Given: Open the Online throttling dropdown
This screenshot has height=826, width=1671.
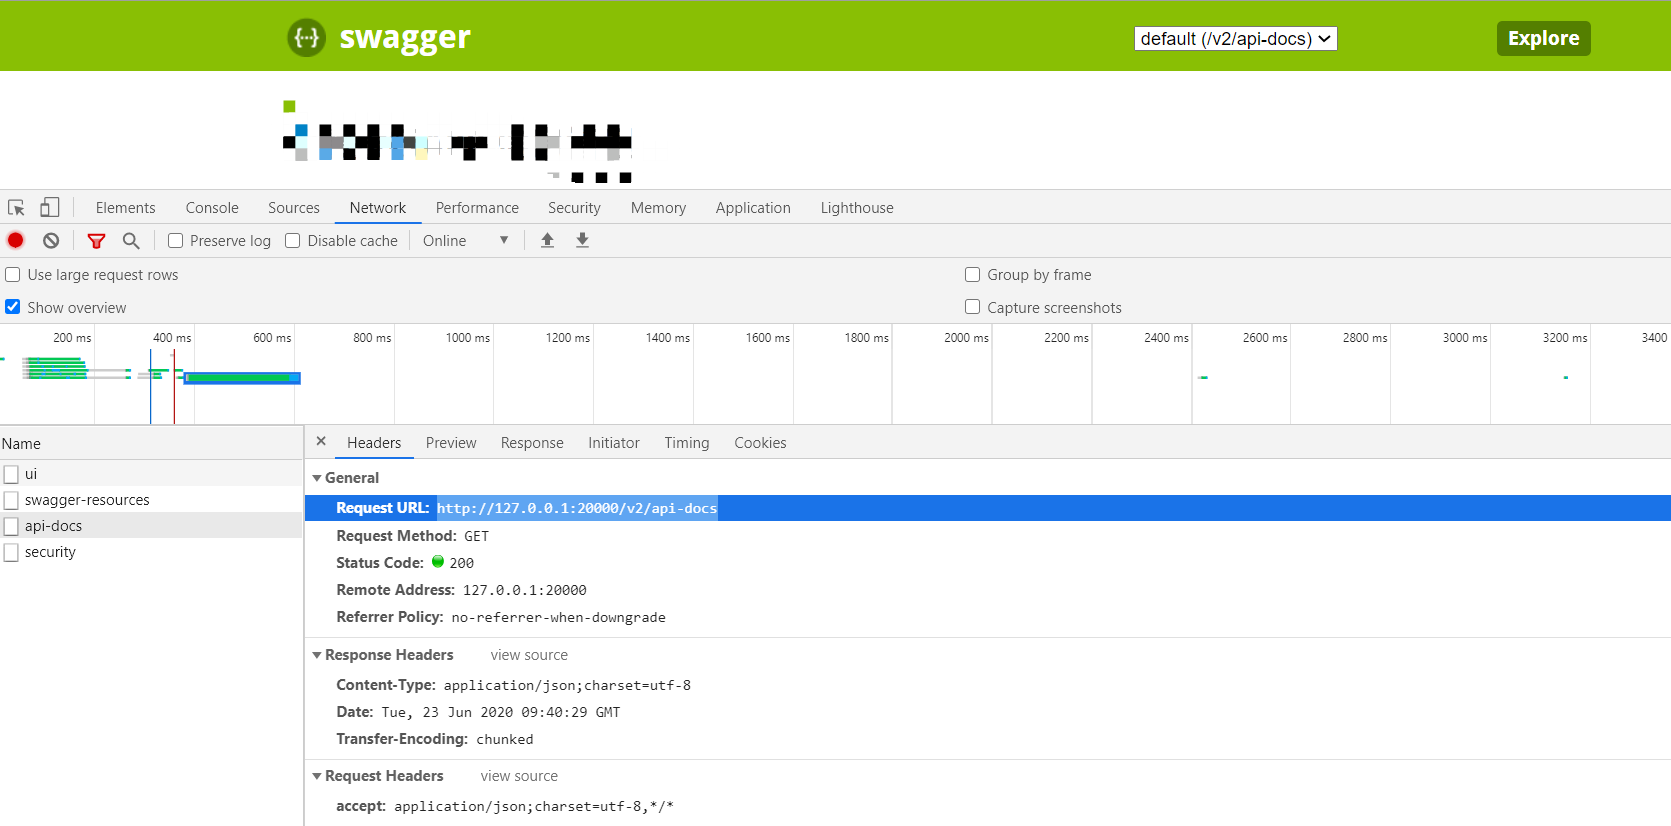Looking at the screenshot, I should [466, 241].
